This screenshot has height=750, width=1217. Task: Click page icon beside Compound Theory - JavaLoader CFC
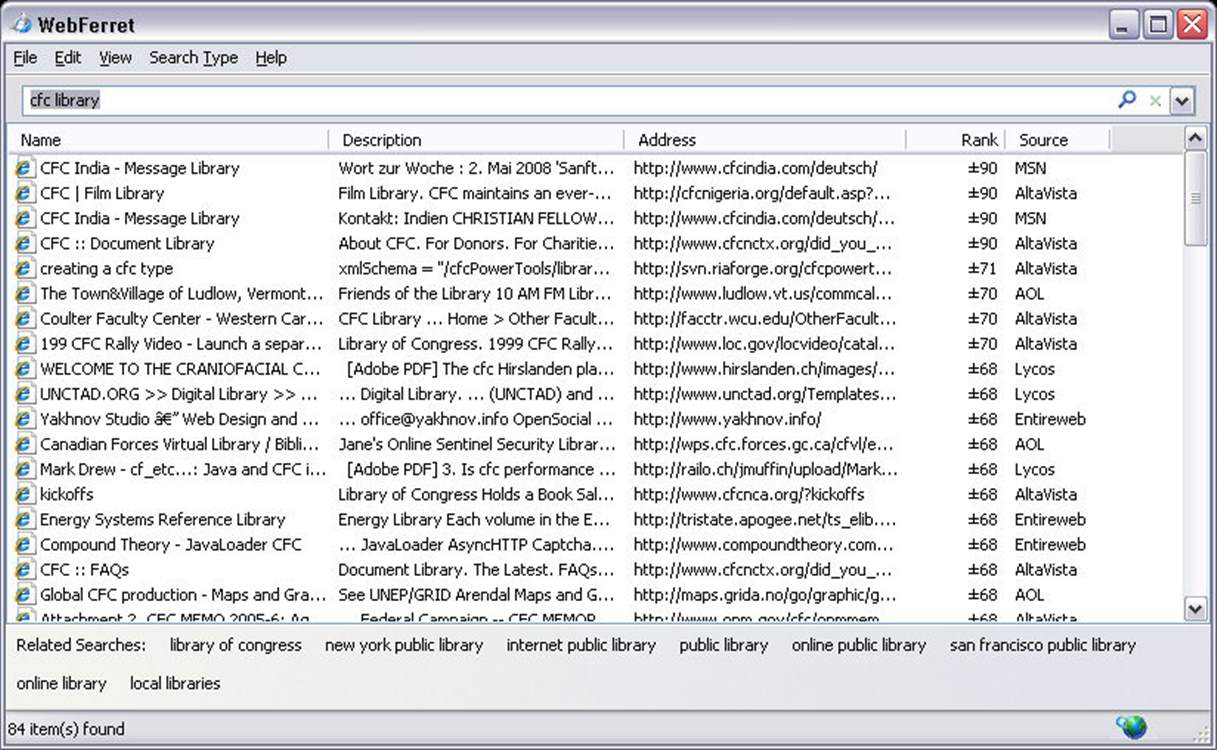24,544
